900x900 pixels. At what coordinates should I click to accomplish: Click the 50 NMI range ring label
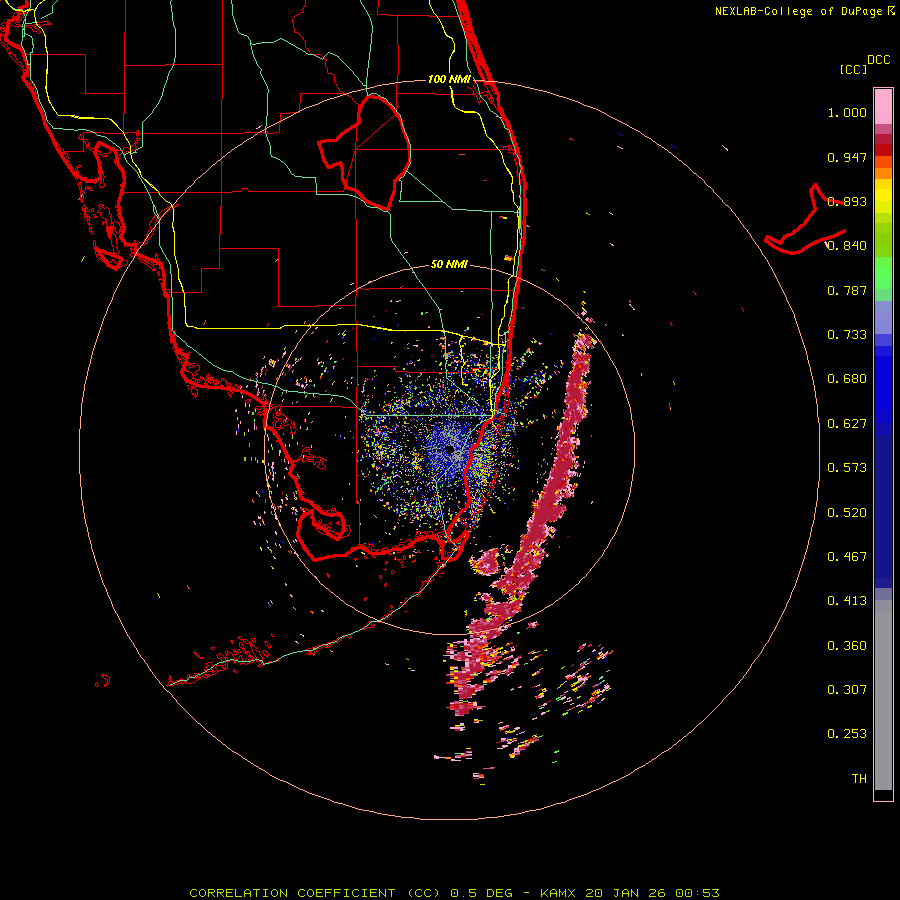pos(449,264)
